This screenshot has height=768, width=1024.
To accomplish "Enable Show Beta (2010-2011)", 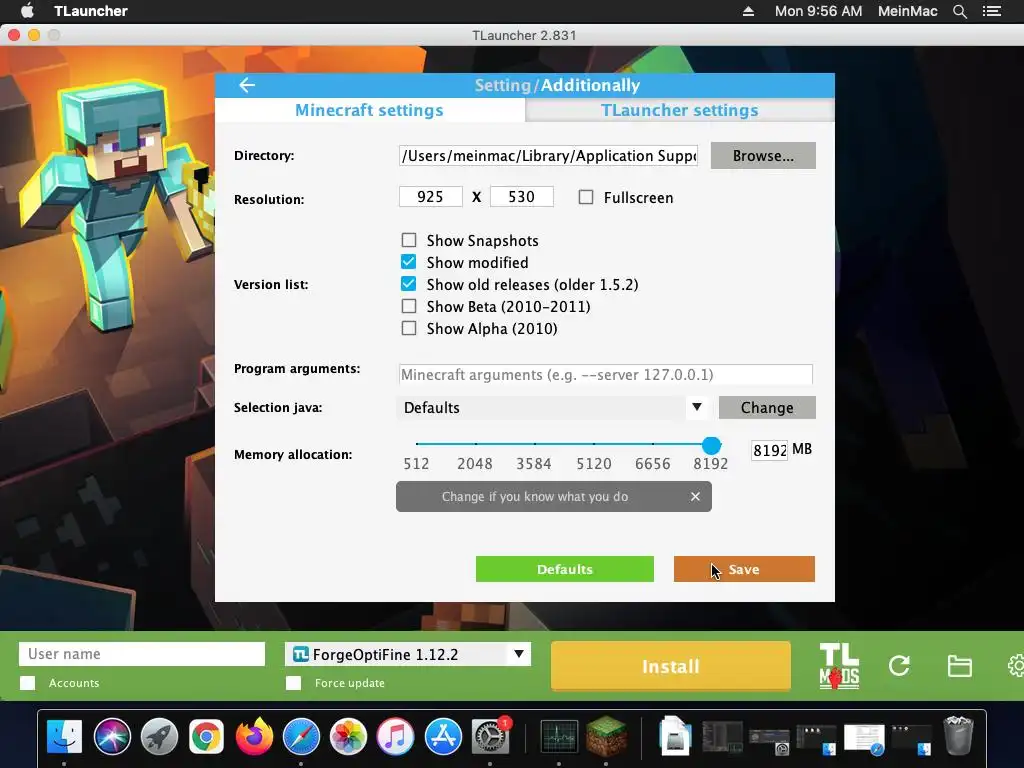I will (x=409, y=306).
